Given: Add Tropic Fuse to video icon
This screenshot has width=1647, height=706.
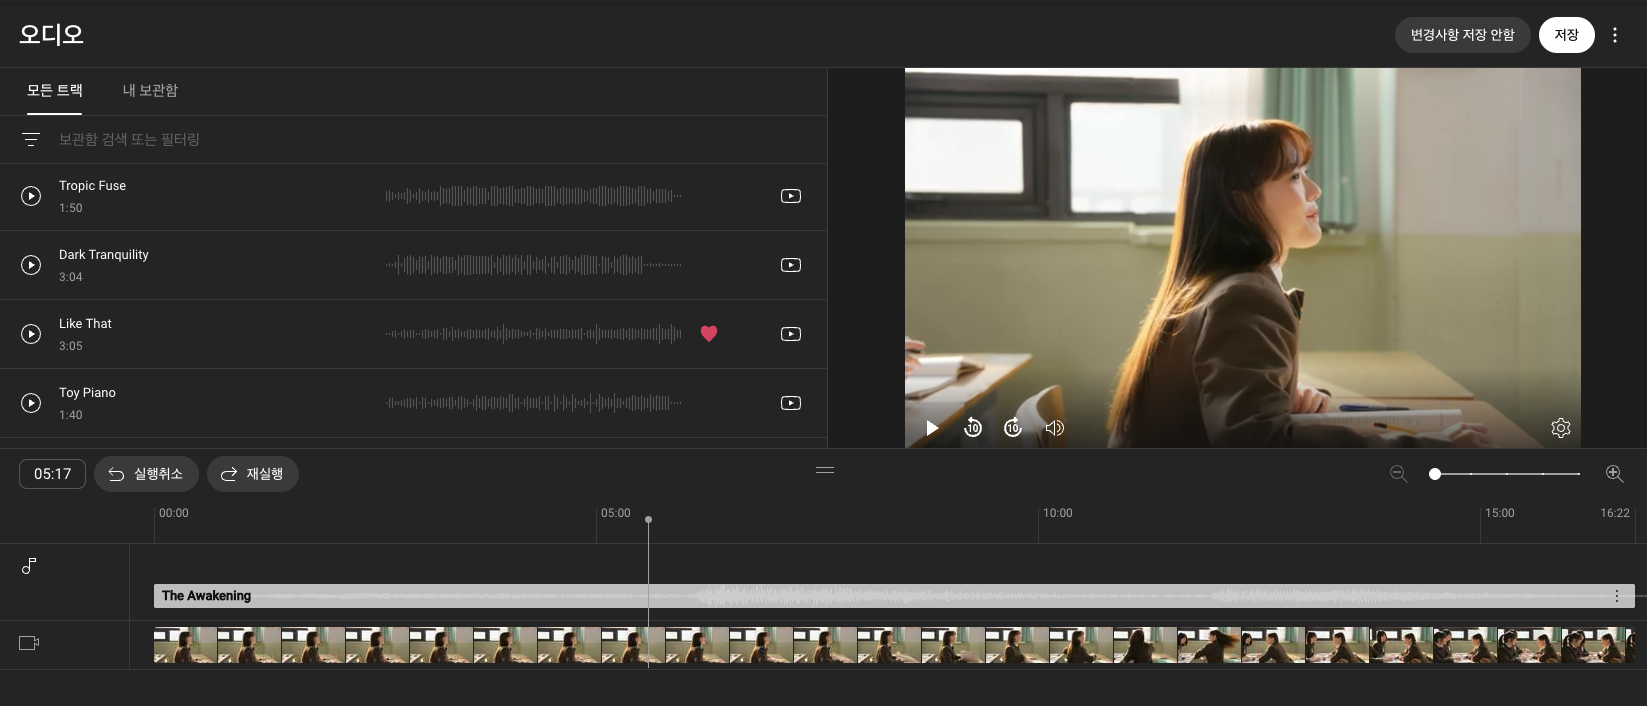Looking at the screenshot, I should [791, 196].
